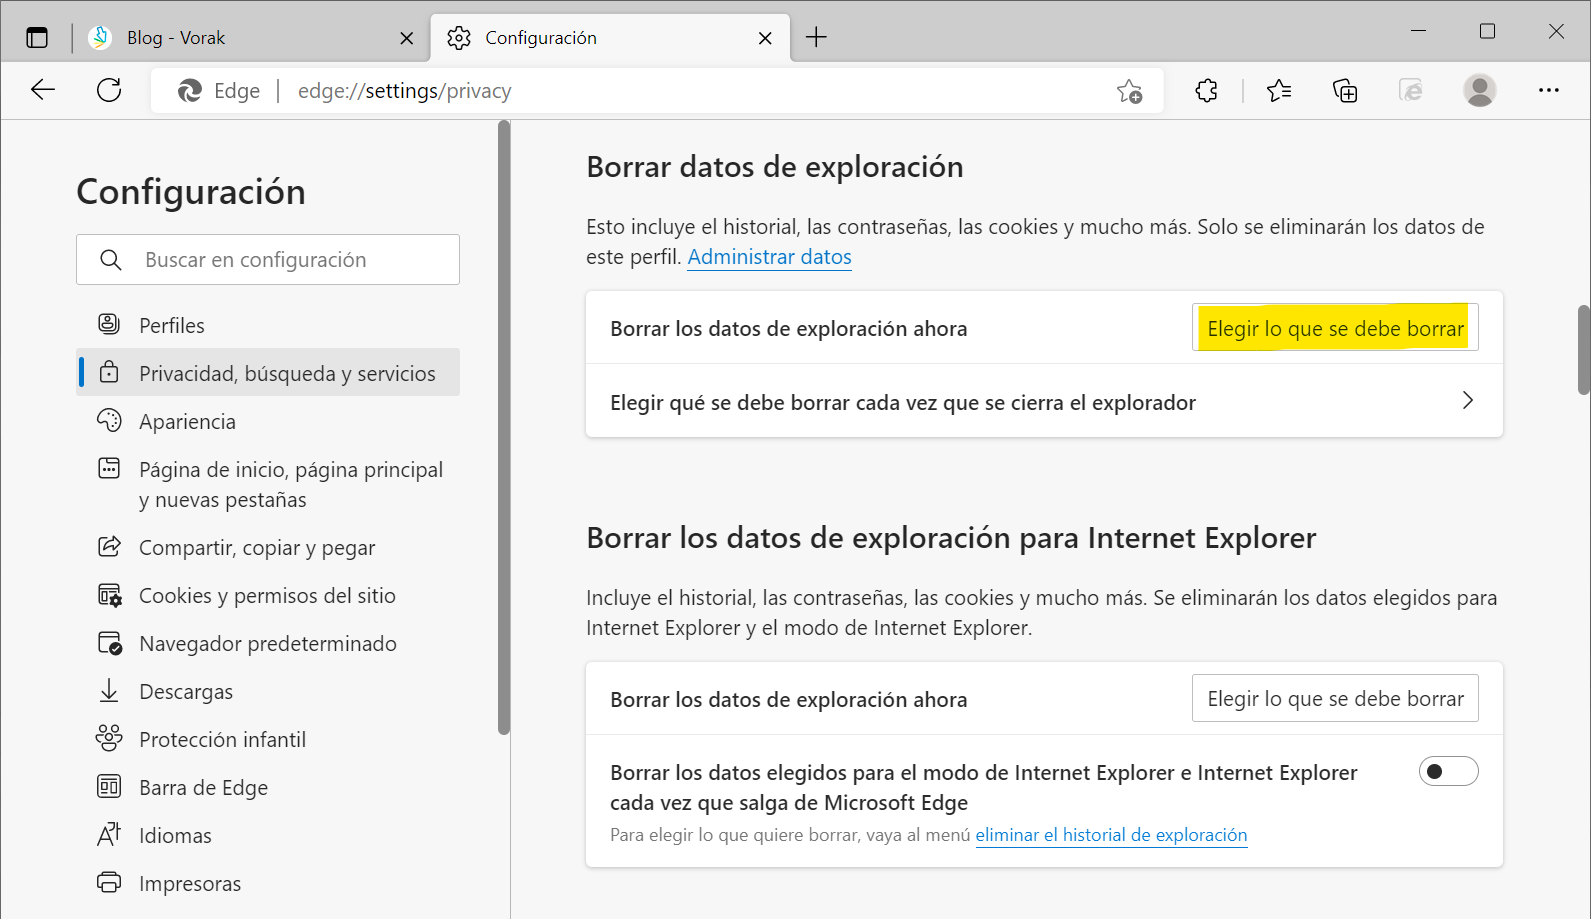
Task: Open the Apariencia settings section
Action: (268, 421)
